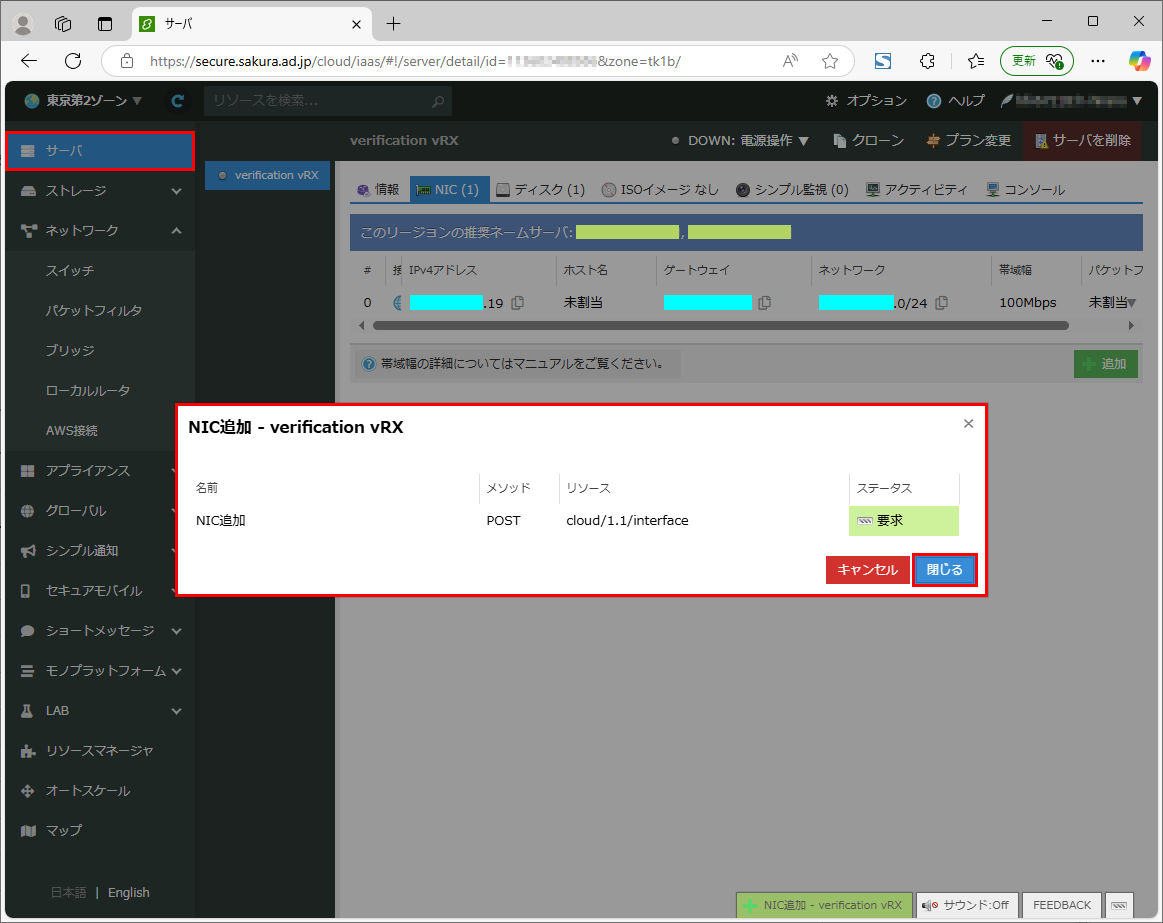Switch to the シンプル監視 (0) tab
The height and width of the screenshot is (923, 1163).
coord(791,190)
